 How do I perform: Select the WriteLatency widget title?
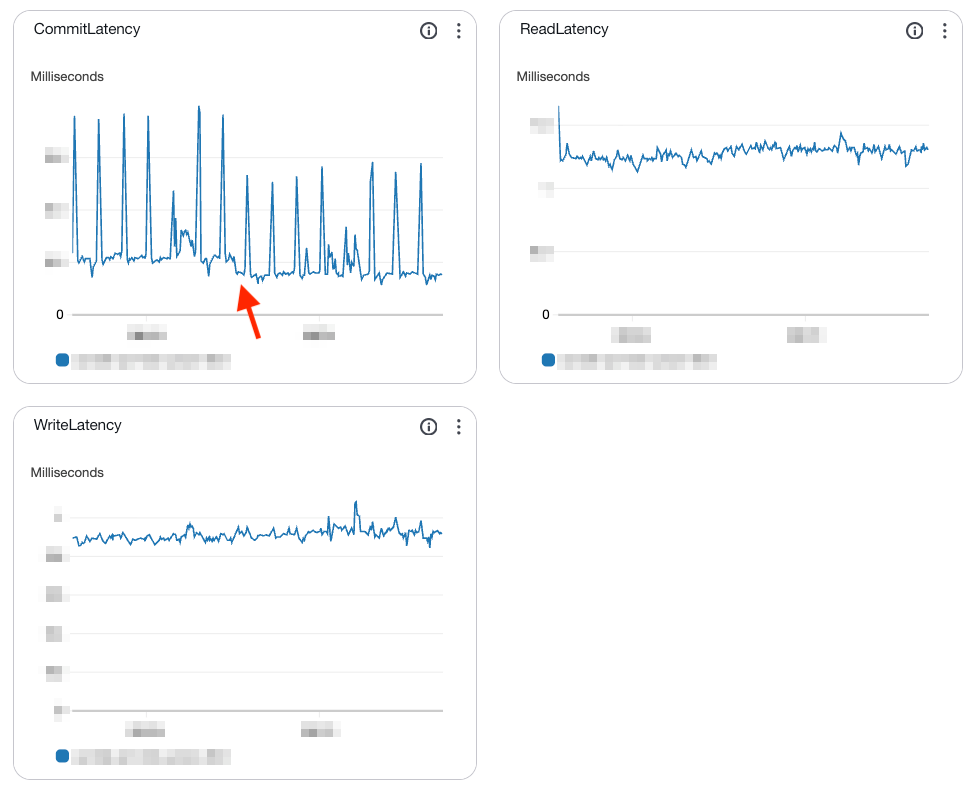[x=77, y=425]
